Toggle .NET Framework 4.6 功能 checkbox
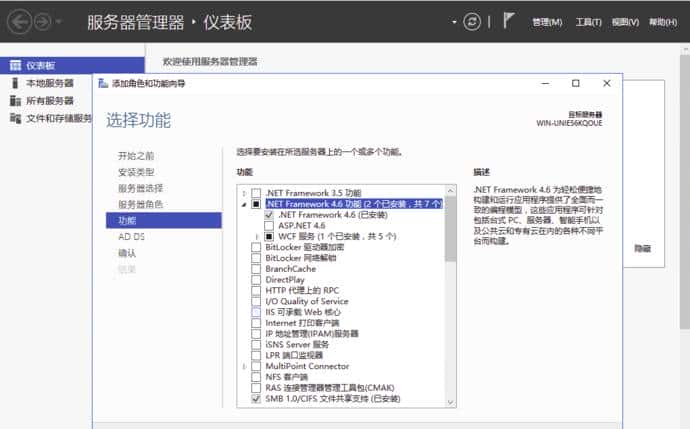Viewport: 690px width, 429px height. point(256,204)
